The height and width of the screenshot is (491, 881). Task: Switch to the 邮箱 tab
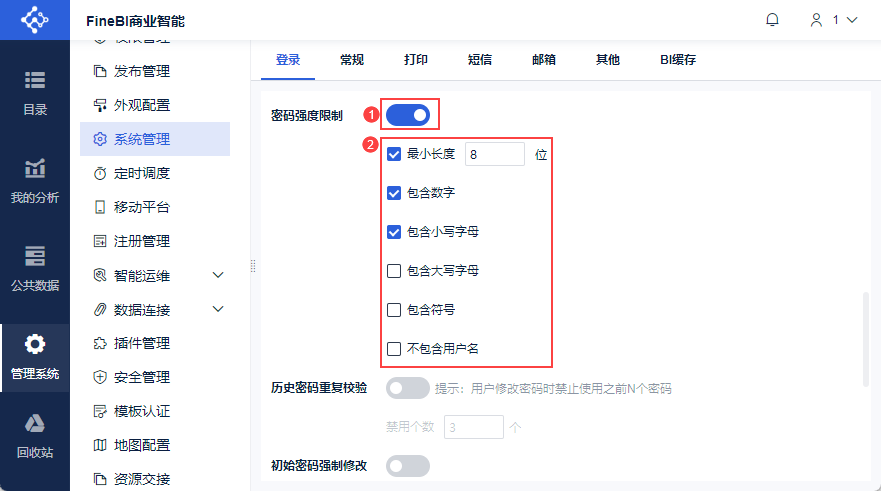pos(544,60)
